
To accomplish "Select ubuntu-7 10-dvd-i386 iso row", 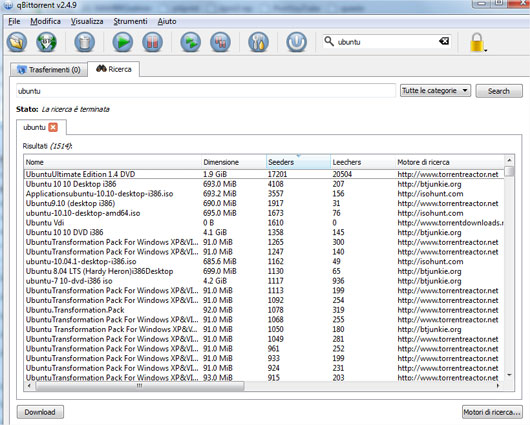I will [264, 281].
